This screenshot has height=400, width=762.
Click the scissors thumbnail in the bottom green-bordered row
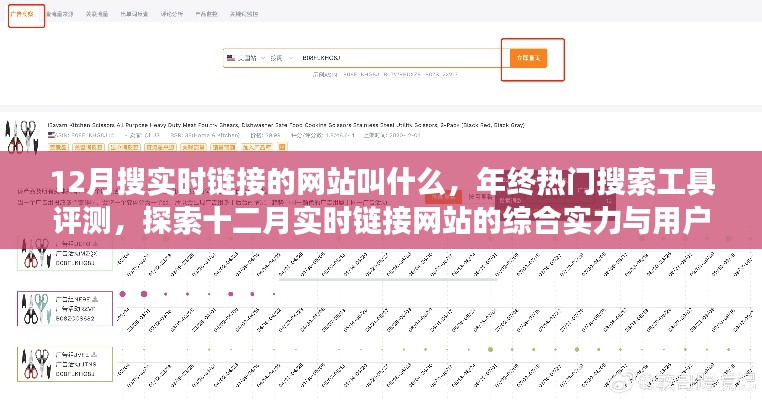point(30,362)
